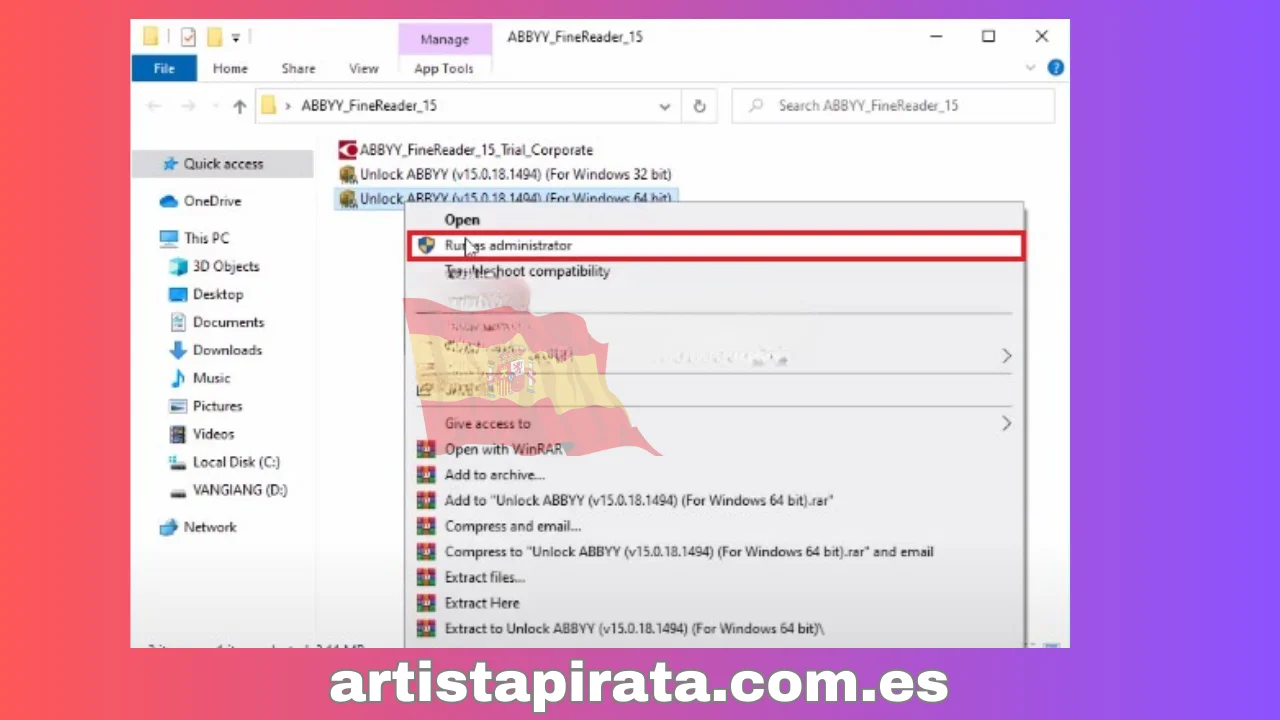Open Music in the sidebar

[211, 378]
